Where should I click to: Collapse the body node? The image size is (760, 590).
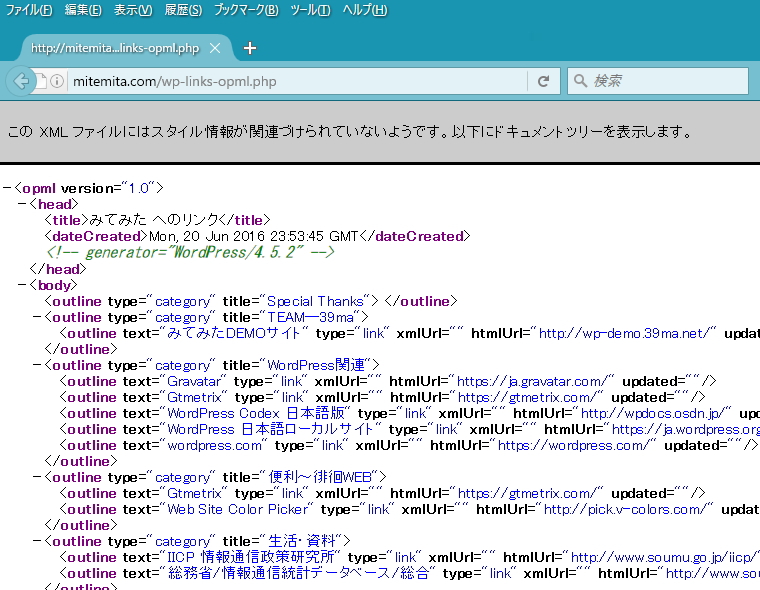tap(22, 285)
